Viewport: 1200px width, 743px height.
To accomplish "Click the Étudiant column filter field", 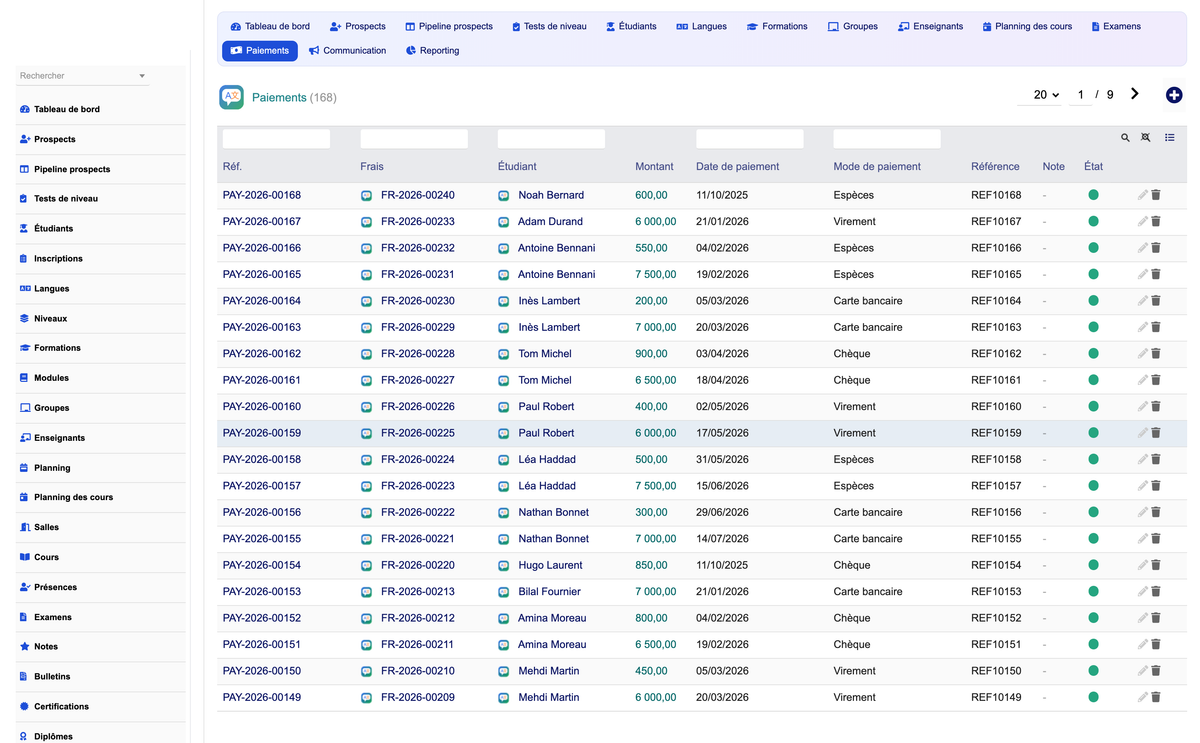I will click(551, 139).
